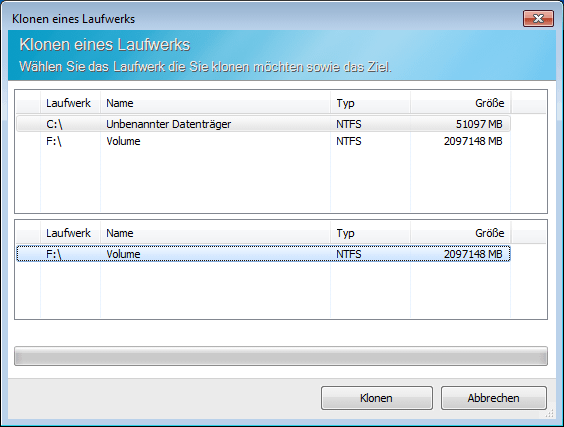
Task: Click the blank header cell in source list
Action: click(28, 103)
